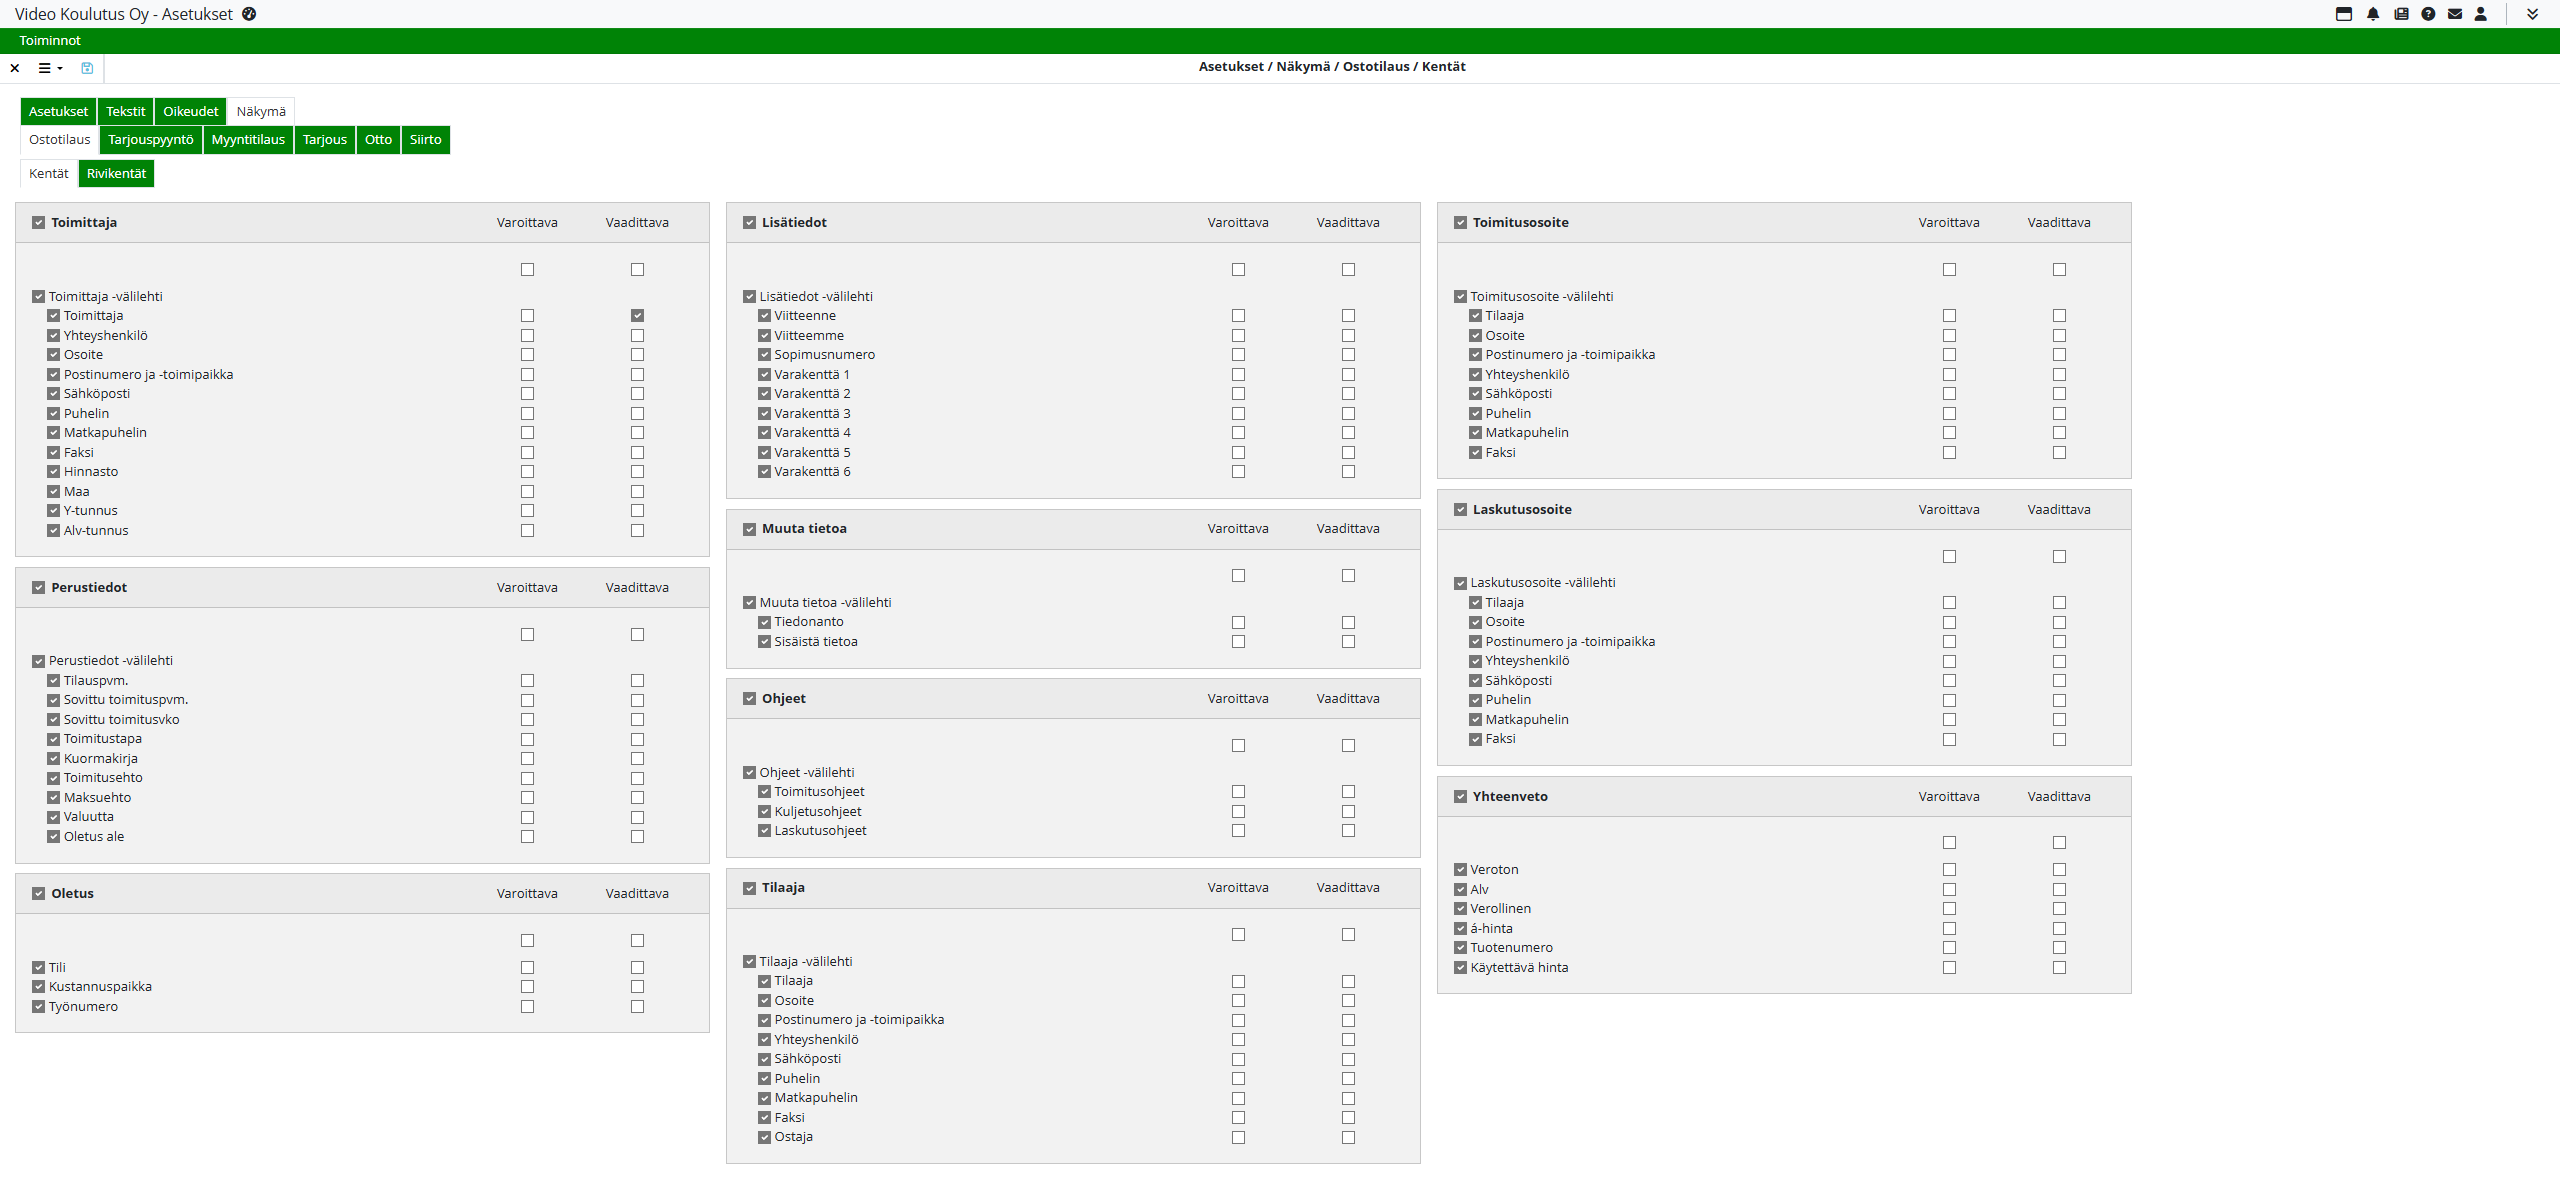
Task: Uncheck the Vaadittava checkbox for Toimittaja field
Action: pyautogui.click(x=637, y=316)
